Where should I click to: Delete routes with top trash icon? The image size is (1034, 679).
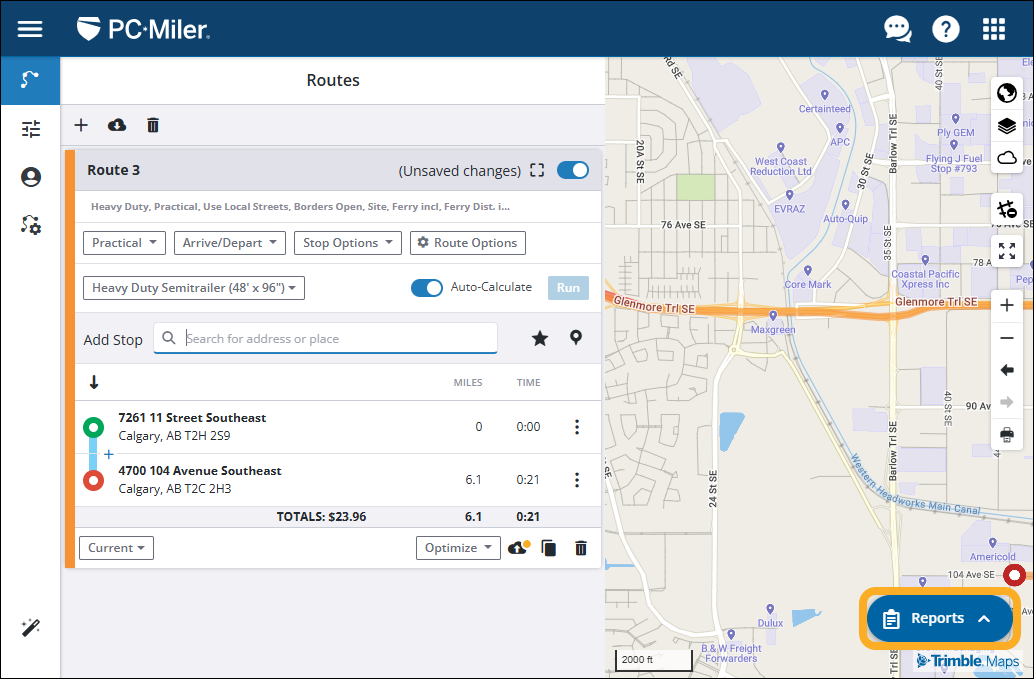(153, 125)
